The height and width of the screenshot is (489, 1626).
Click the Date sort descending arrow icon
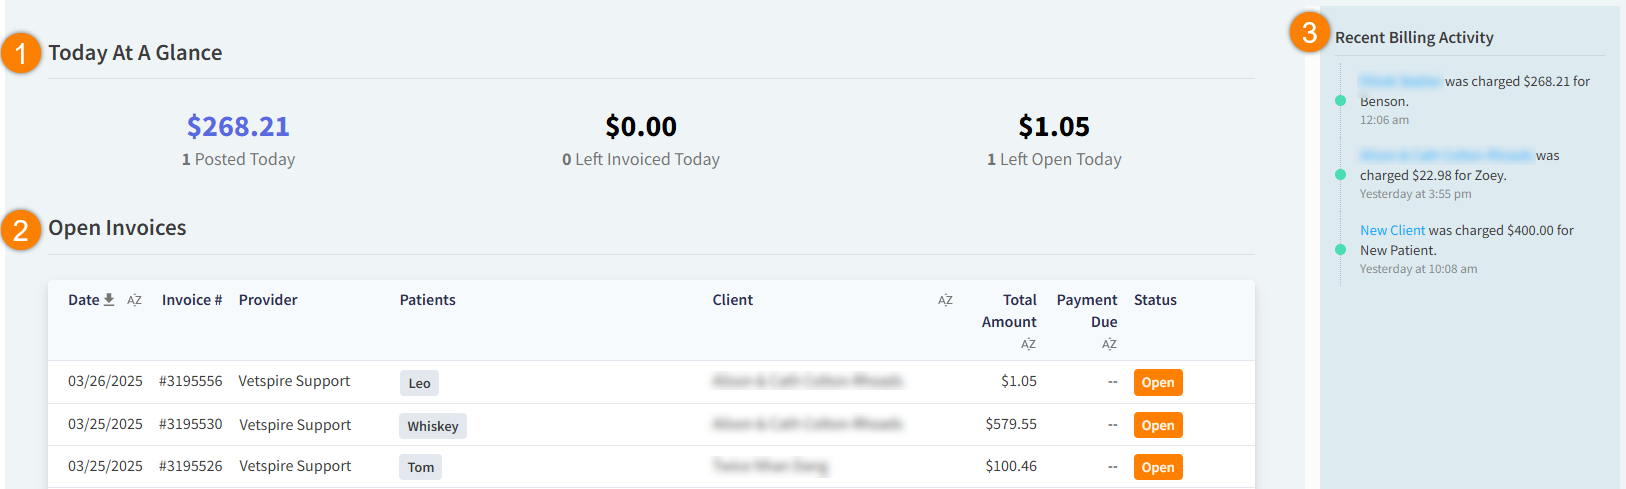(109, 300)
